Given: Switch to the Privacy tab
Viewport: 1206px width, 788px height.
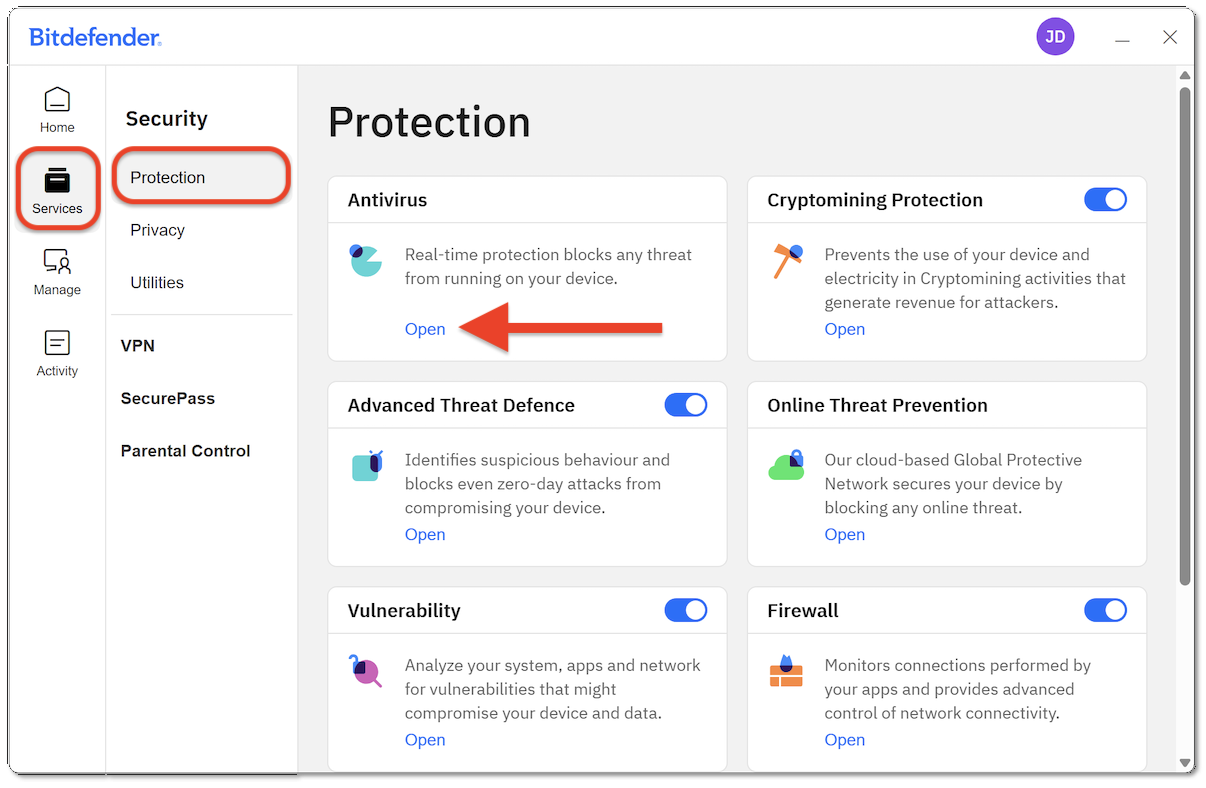Looking at the screenshot, I should [x=157, y=229].
